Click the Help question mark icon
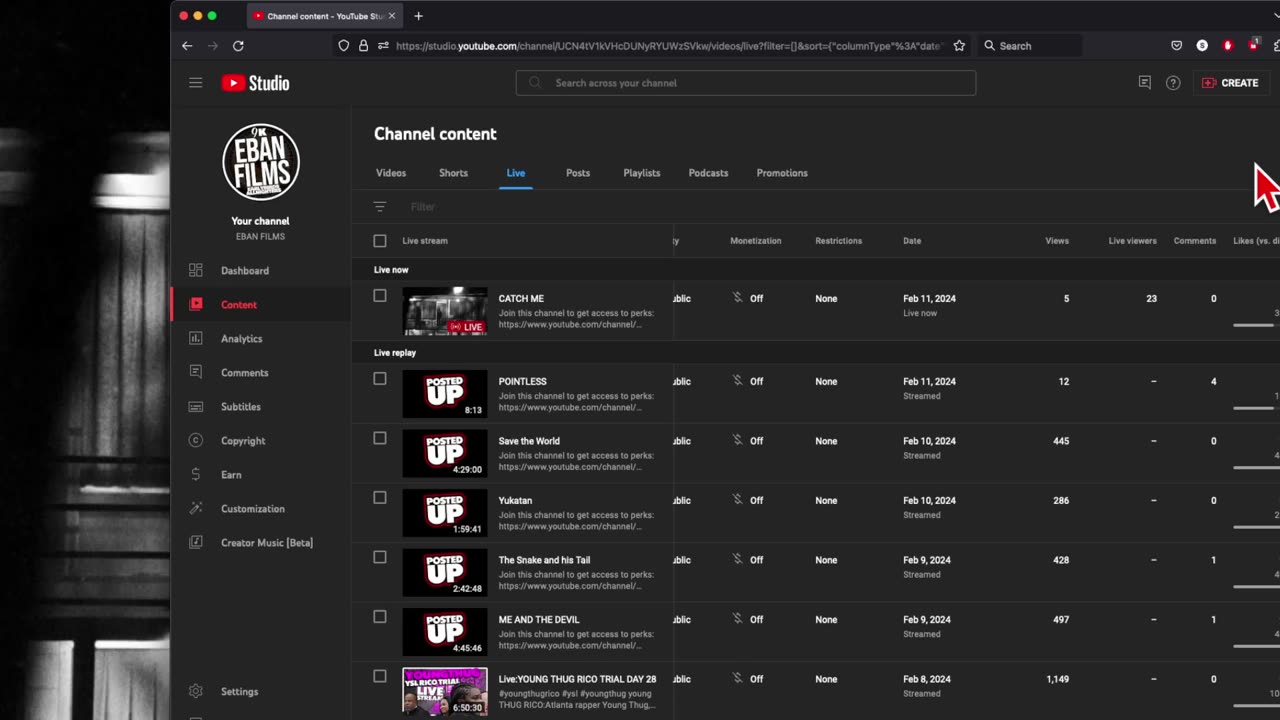The image size is (1280, 720). point(1173,83)
